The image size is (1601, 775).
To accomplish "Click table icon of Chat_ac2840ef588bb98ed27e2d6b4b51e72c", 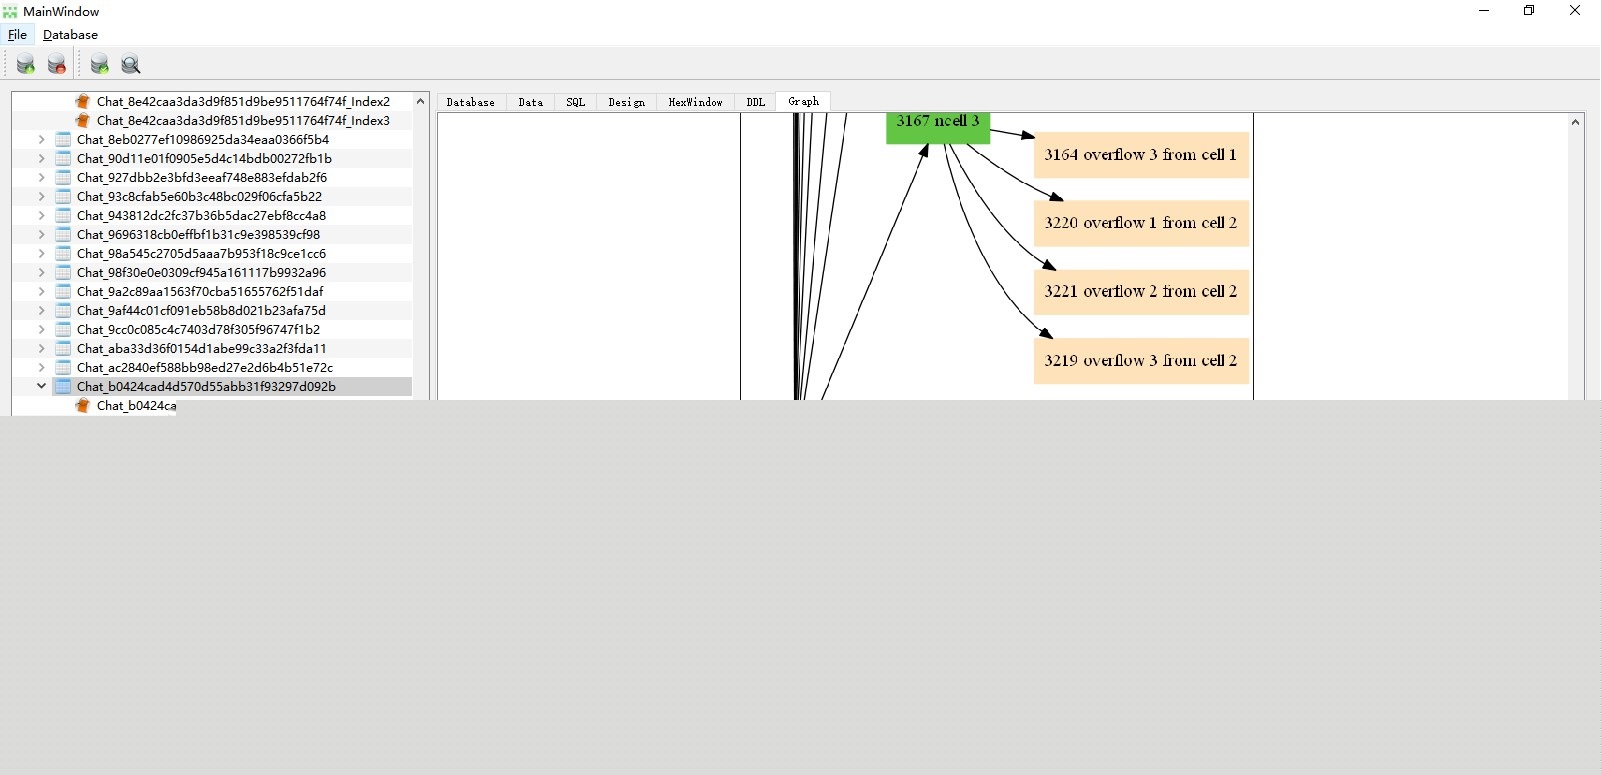I will coord(63,367).
